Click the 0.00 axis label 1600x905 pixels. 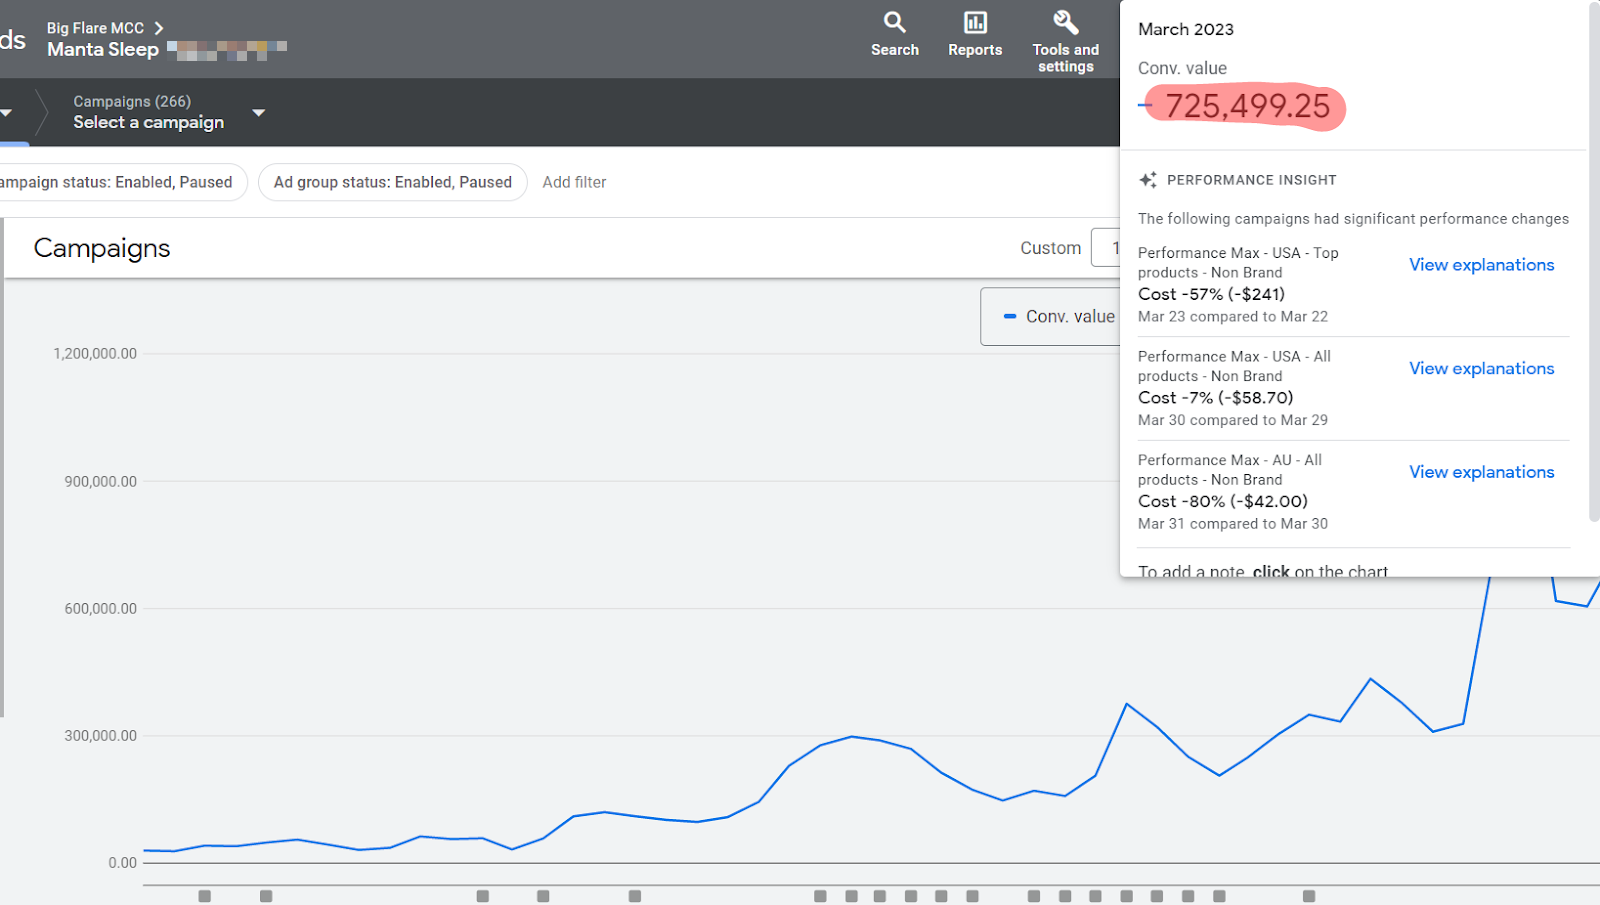(122, 863)
